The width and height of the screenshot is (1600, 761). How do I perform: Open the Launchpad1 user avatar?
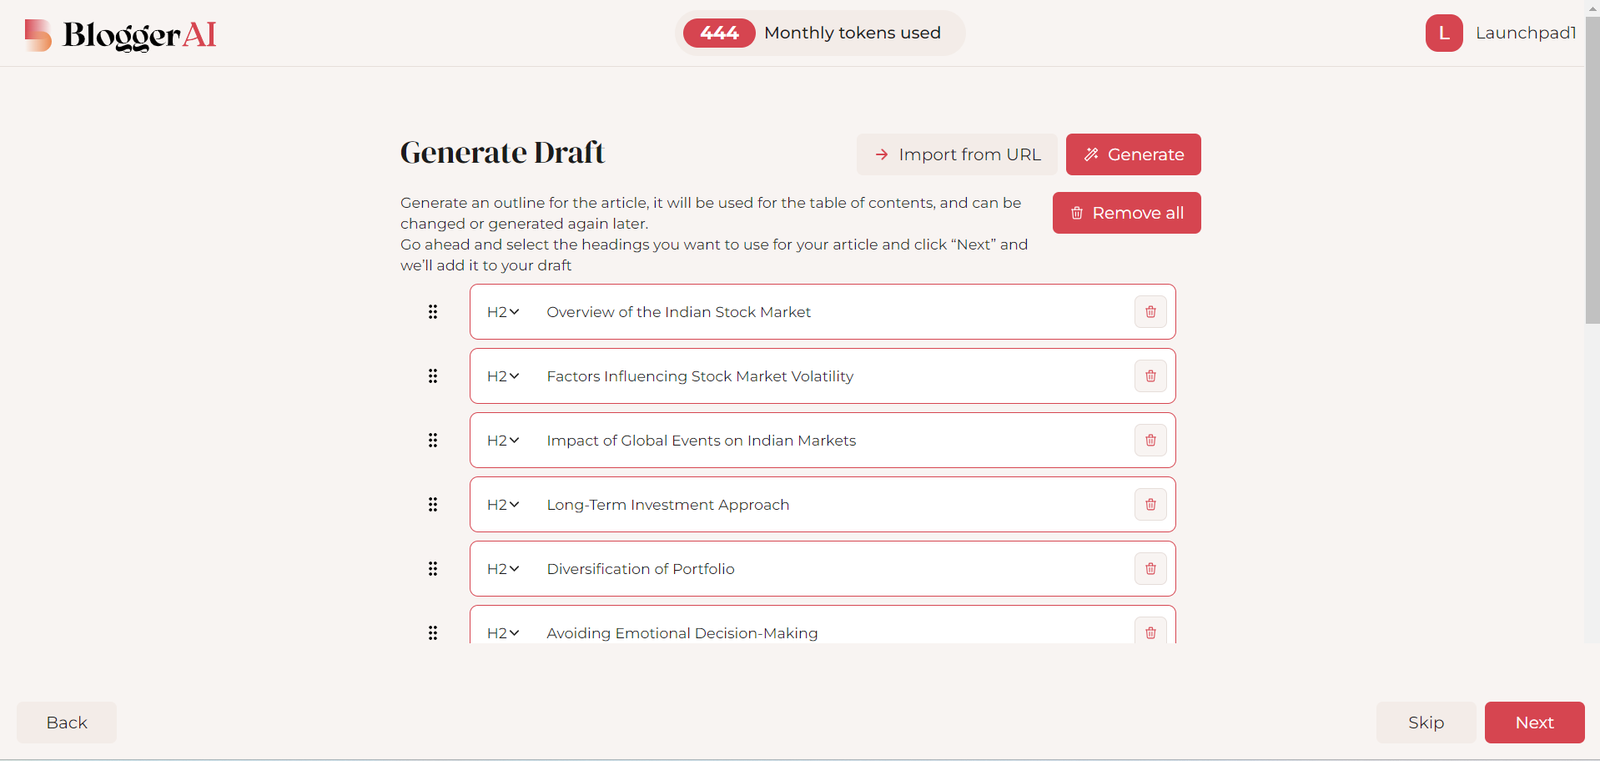tap(1444, 33)
